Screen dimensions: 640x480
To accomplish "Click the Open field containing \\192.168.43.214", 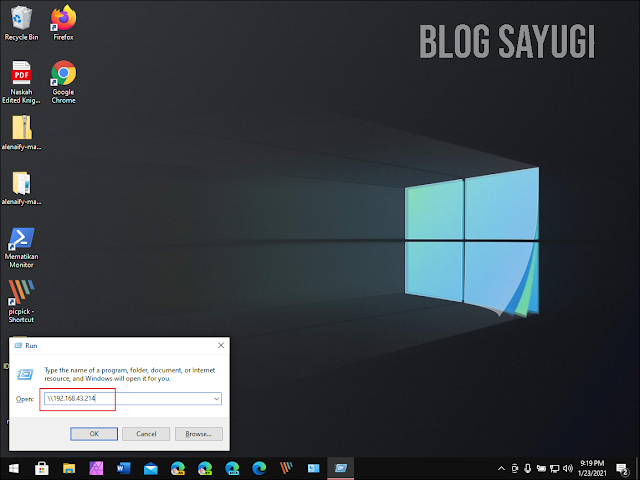I will click(x=133, y=398).
